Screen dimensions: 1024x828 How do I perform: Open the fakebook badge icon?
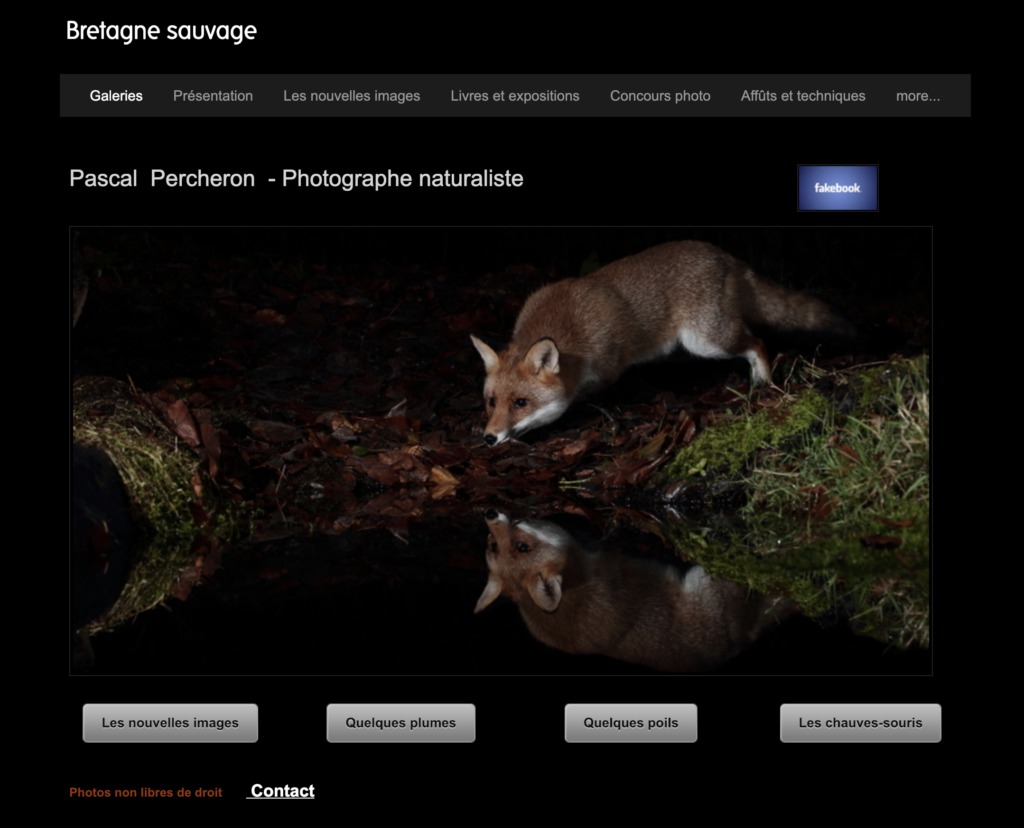click(837, 188)
